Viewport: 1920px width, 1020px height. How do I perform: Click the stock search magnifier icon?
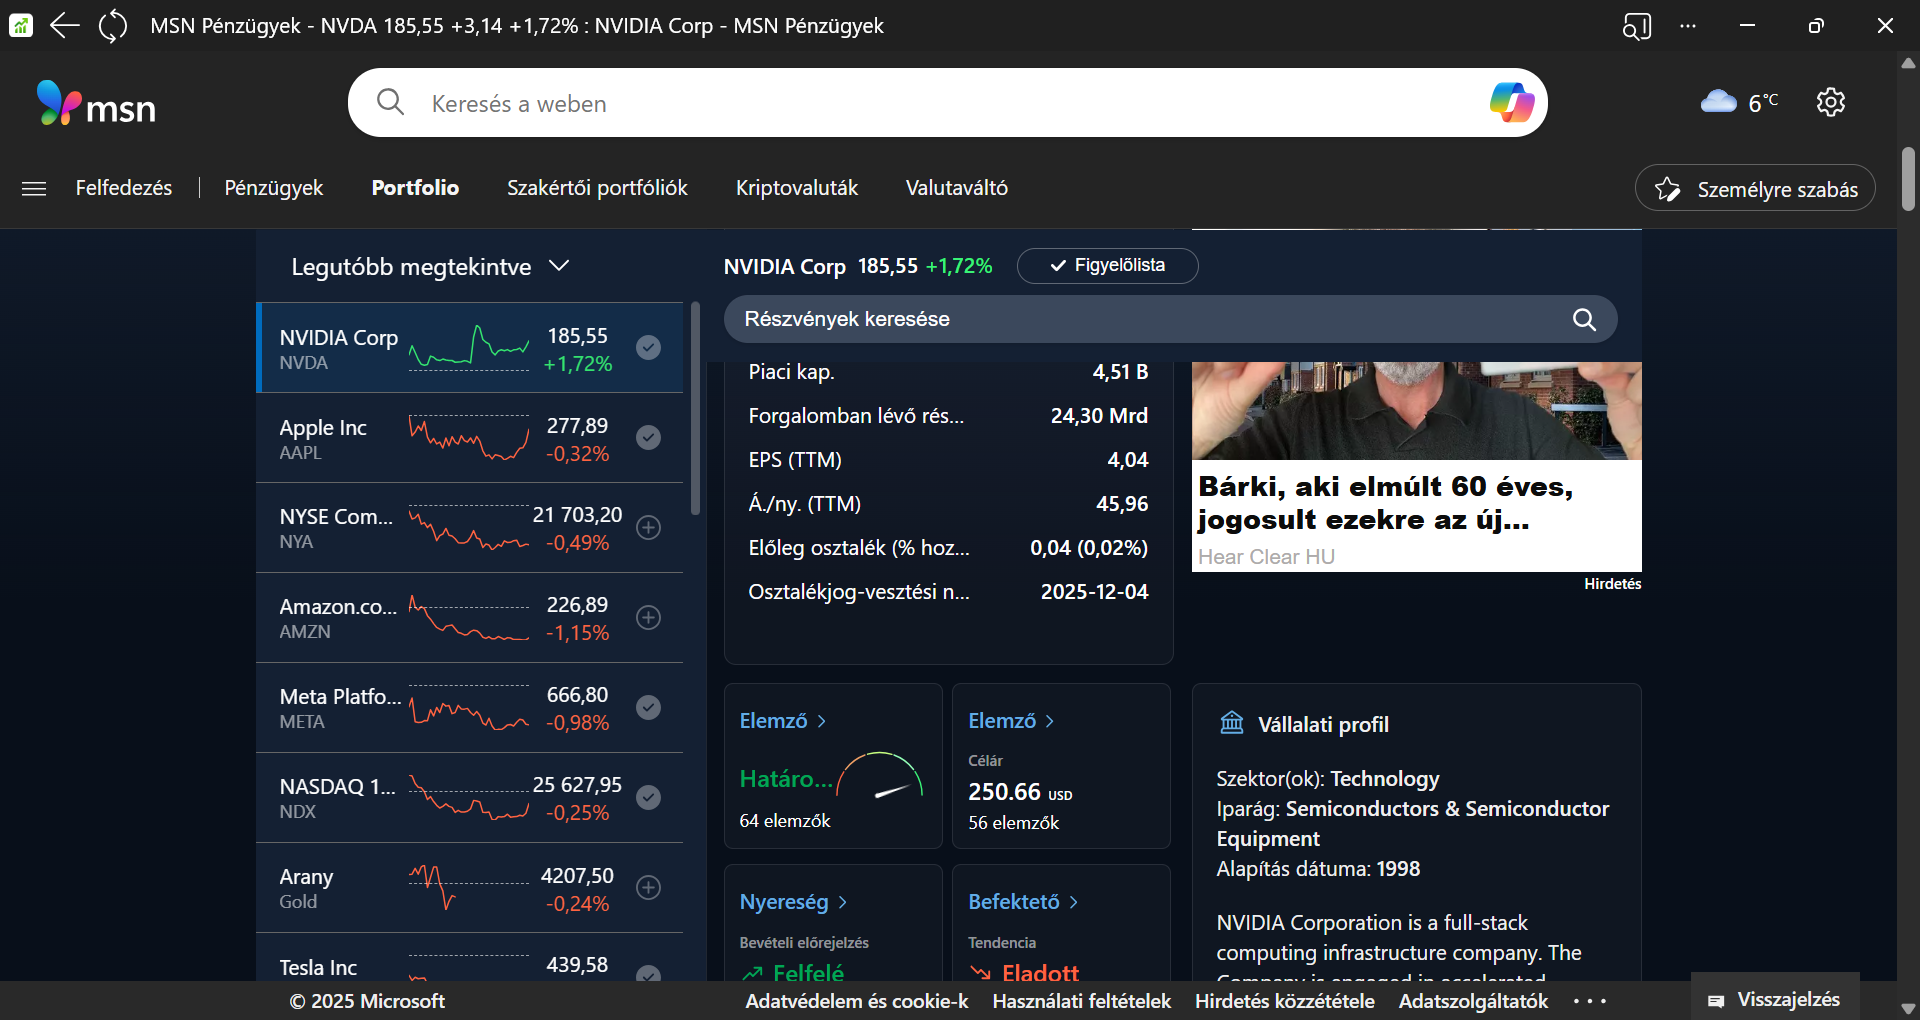1584,319
